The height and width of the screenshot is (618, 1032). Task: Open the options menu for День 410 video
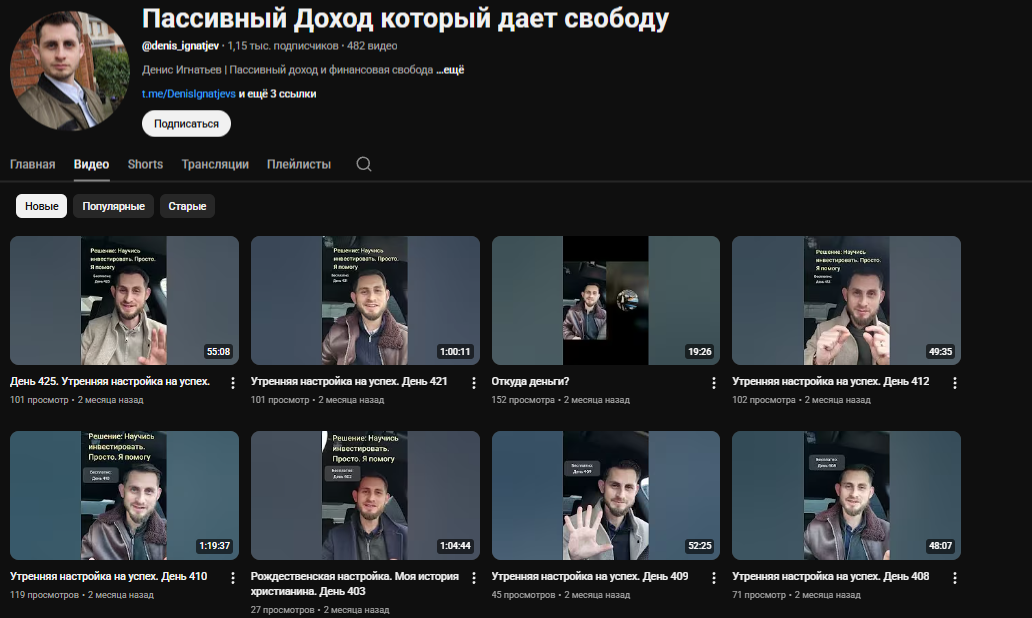[232, 578]
